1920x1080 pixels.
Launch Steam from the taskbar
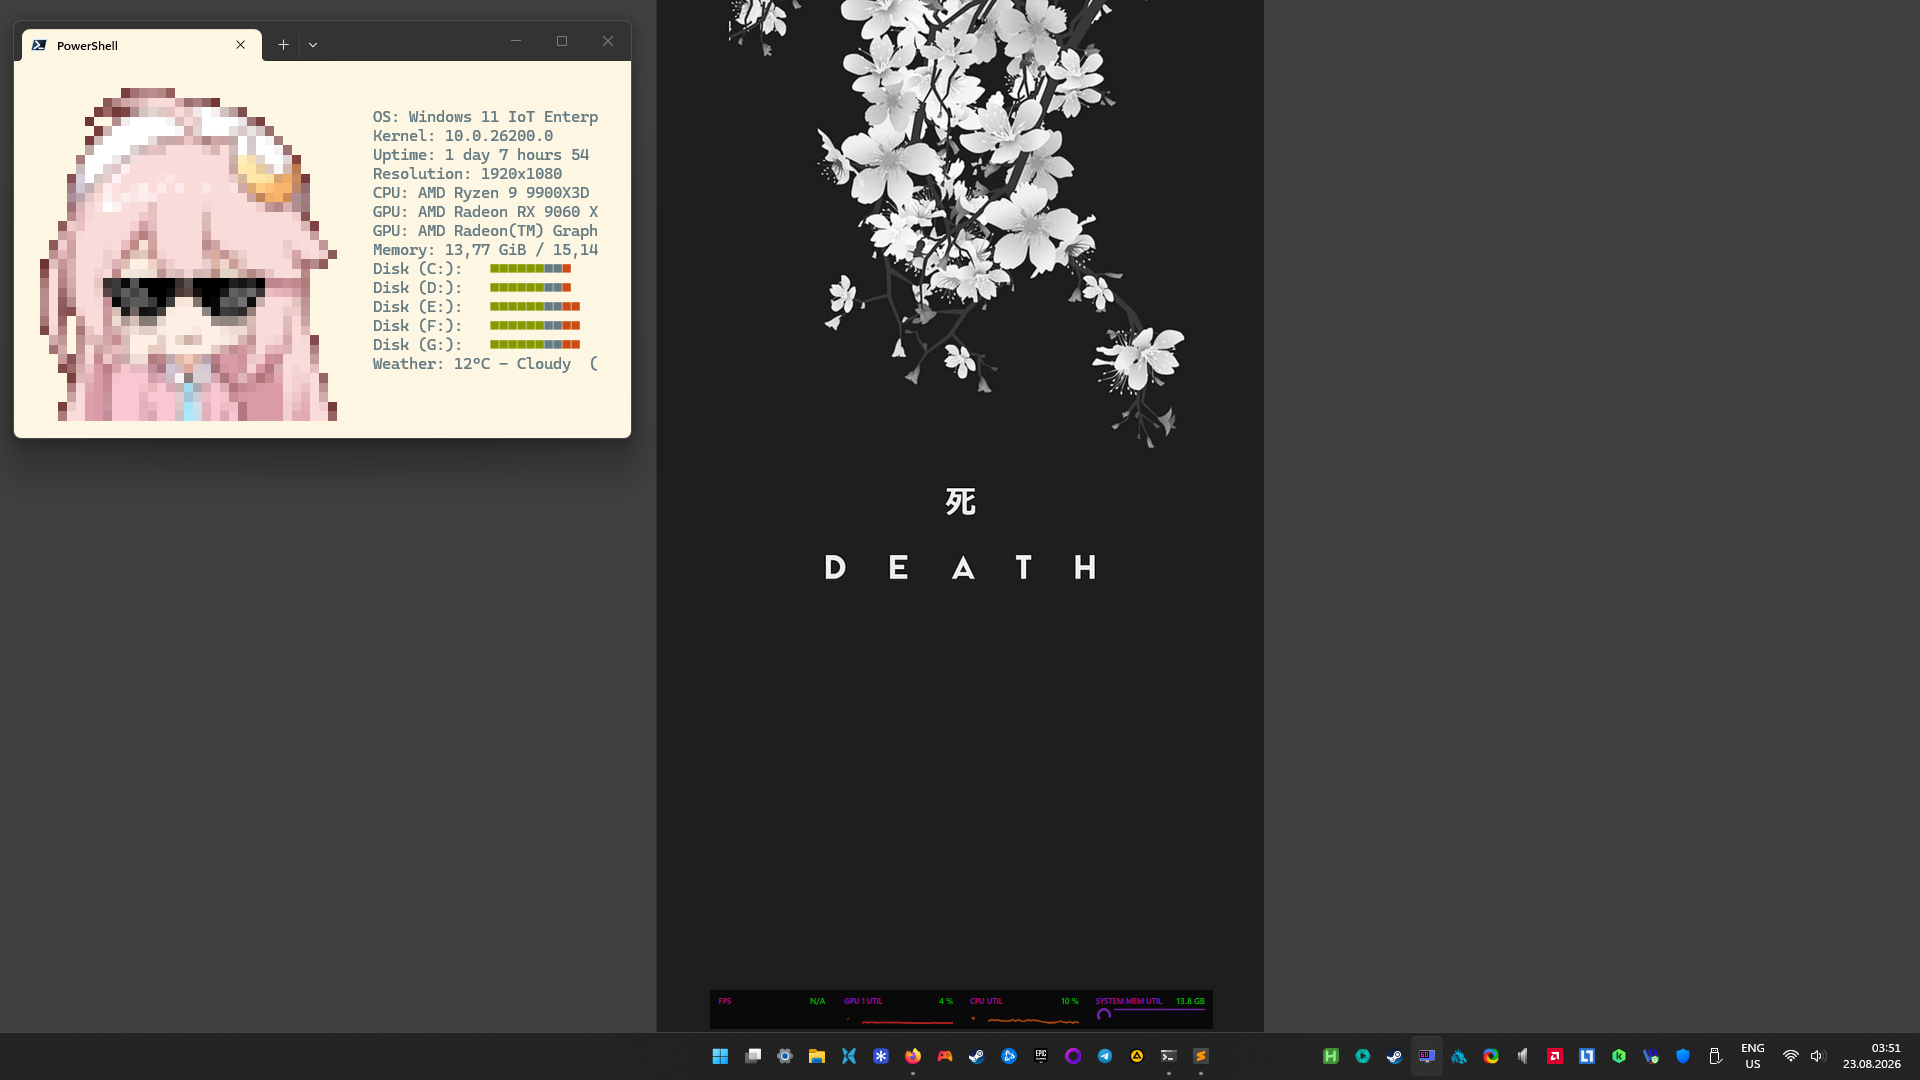977,1056
